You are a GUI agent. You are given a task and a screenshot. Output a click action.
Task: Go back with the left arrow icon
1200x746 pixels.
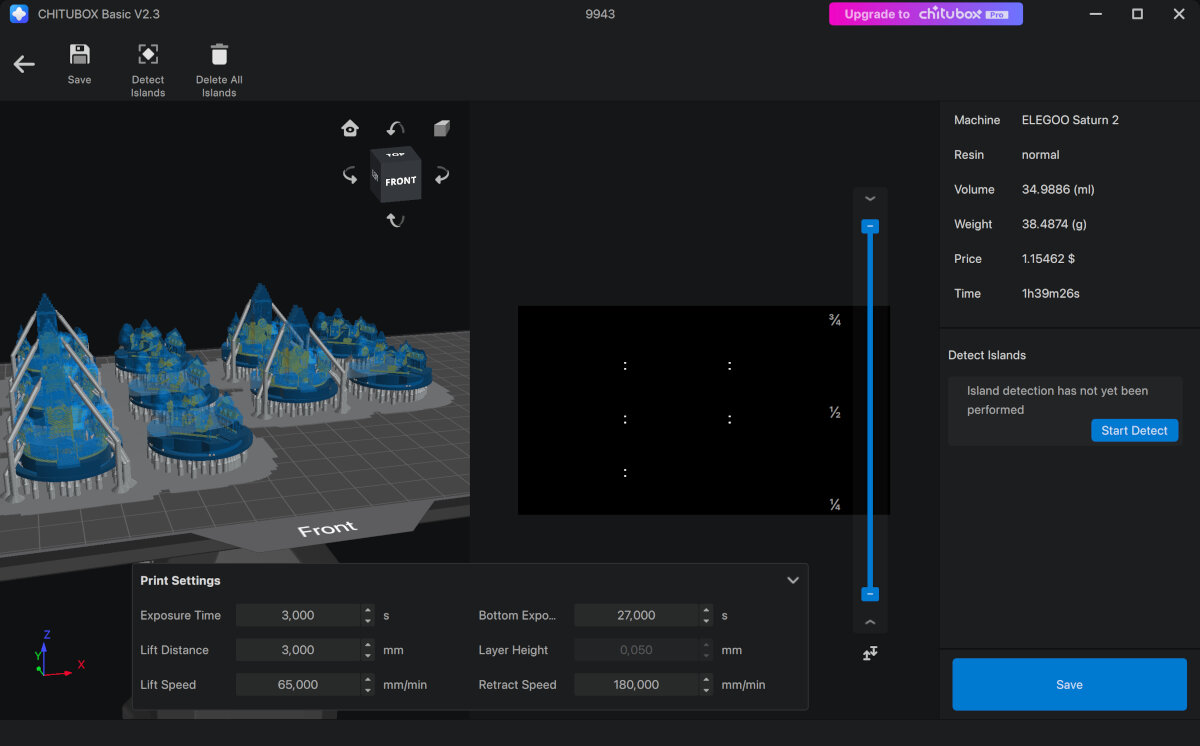point(24,64)
